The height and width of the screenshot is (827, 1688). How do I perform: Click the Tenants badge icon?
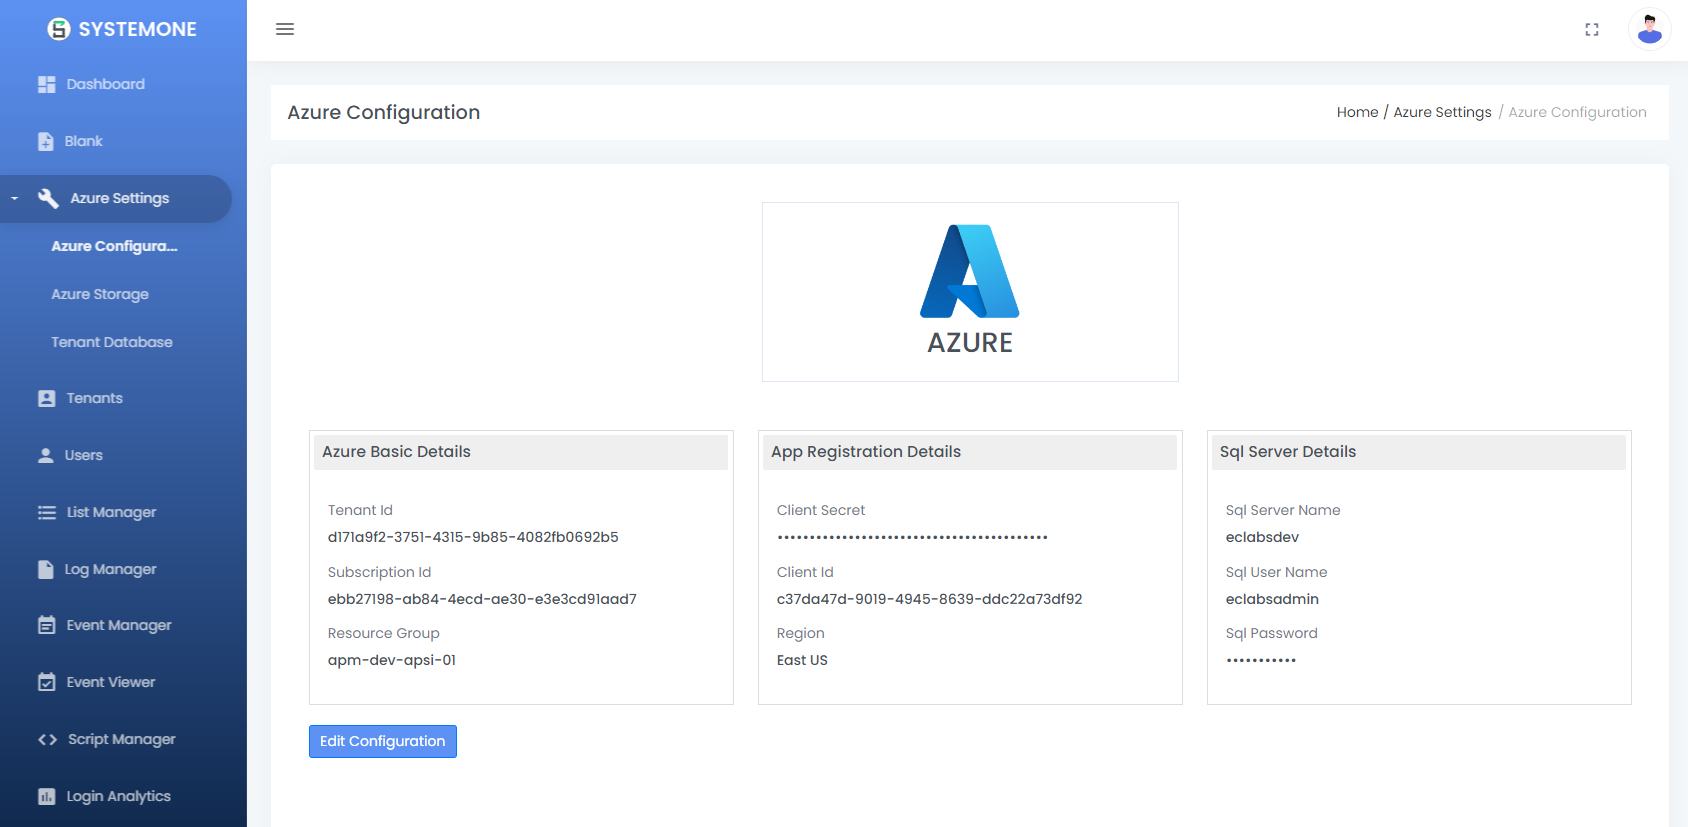(x=46, y=398)
